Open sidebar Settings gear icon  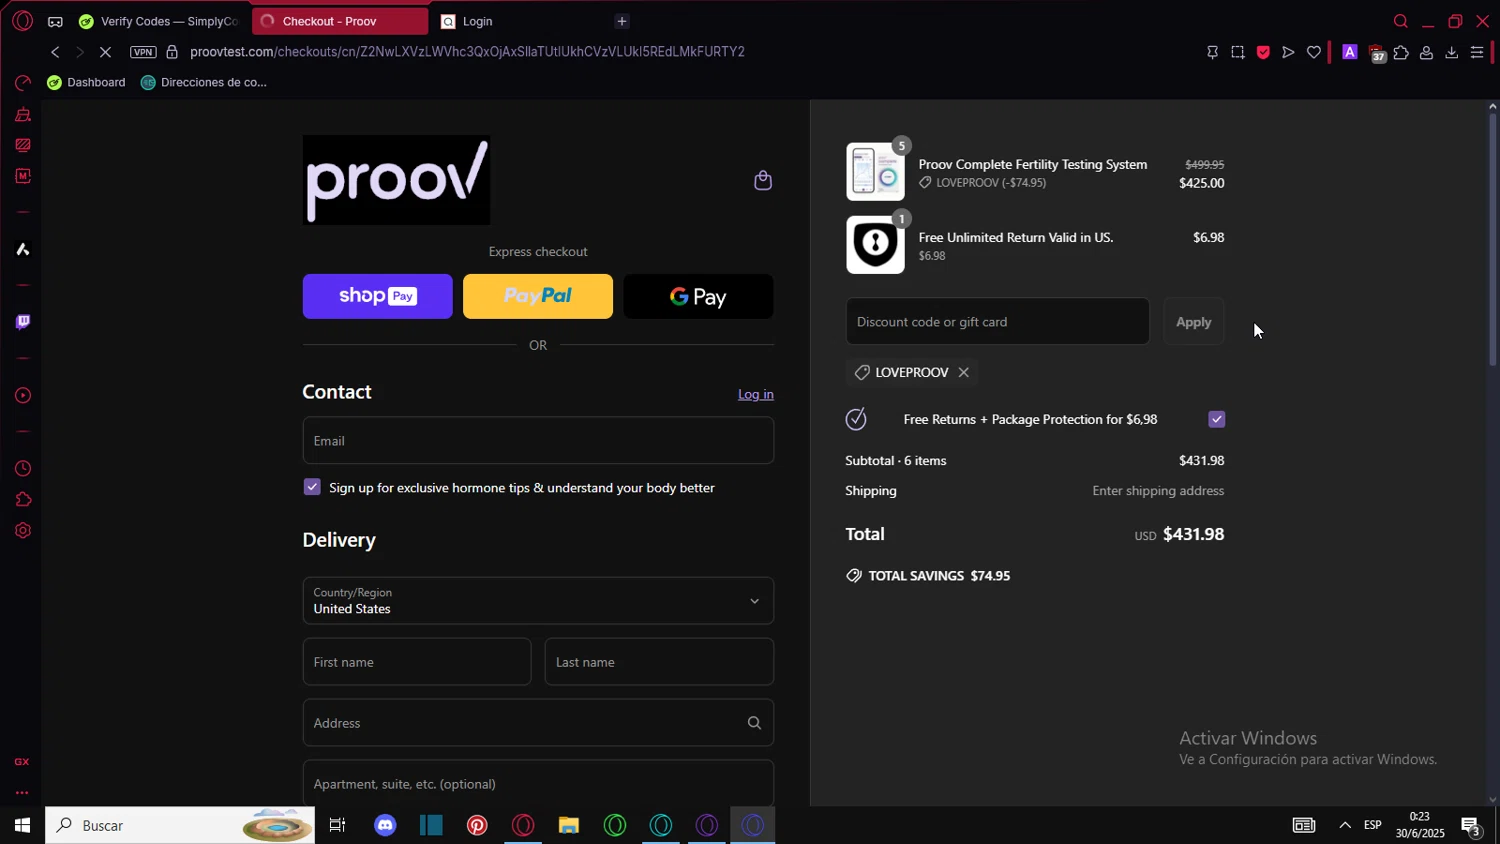22,531
